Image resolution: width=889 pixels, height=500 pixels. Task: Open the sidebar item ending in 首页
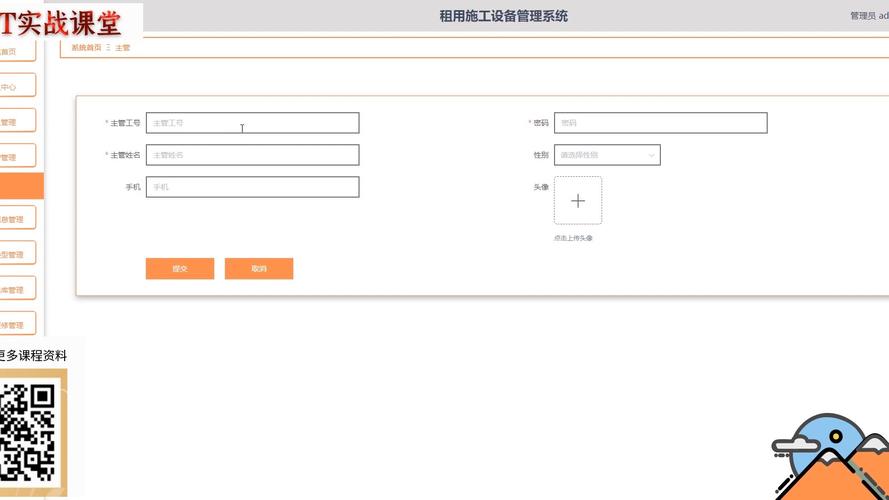coord(17,51)
